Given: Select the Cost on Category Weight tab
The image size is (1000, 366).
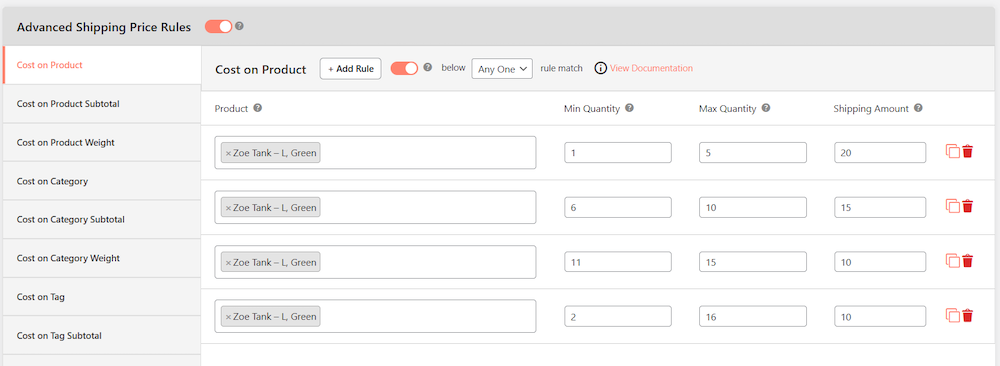Looking at the screenshot, I should 102,258.
